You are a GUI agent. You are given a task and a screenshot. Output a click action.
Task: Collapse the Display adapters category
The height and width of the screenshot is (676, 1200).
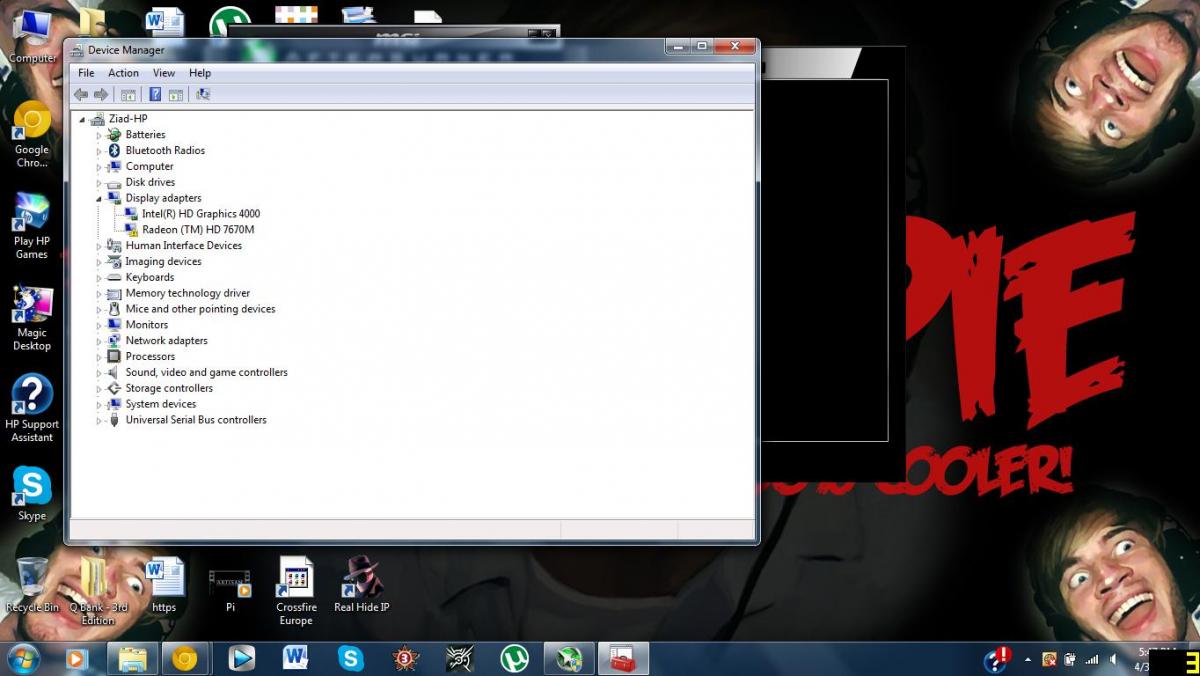pyautogui.click(x=99, y=199)
